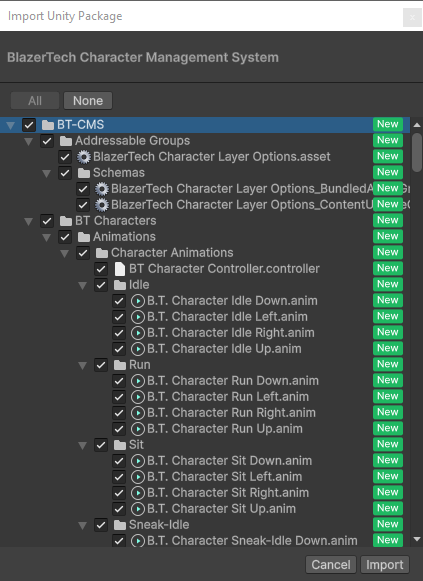Click the Sneak-Idle Down.anim clip icon
The height and width of the screenshot is (581, 423).
(138, 541)
